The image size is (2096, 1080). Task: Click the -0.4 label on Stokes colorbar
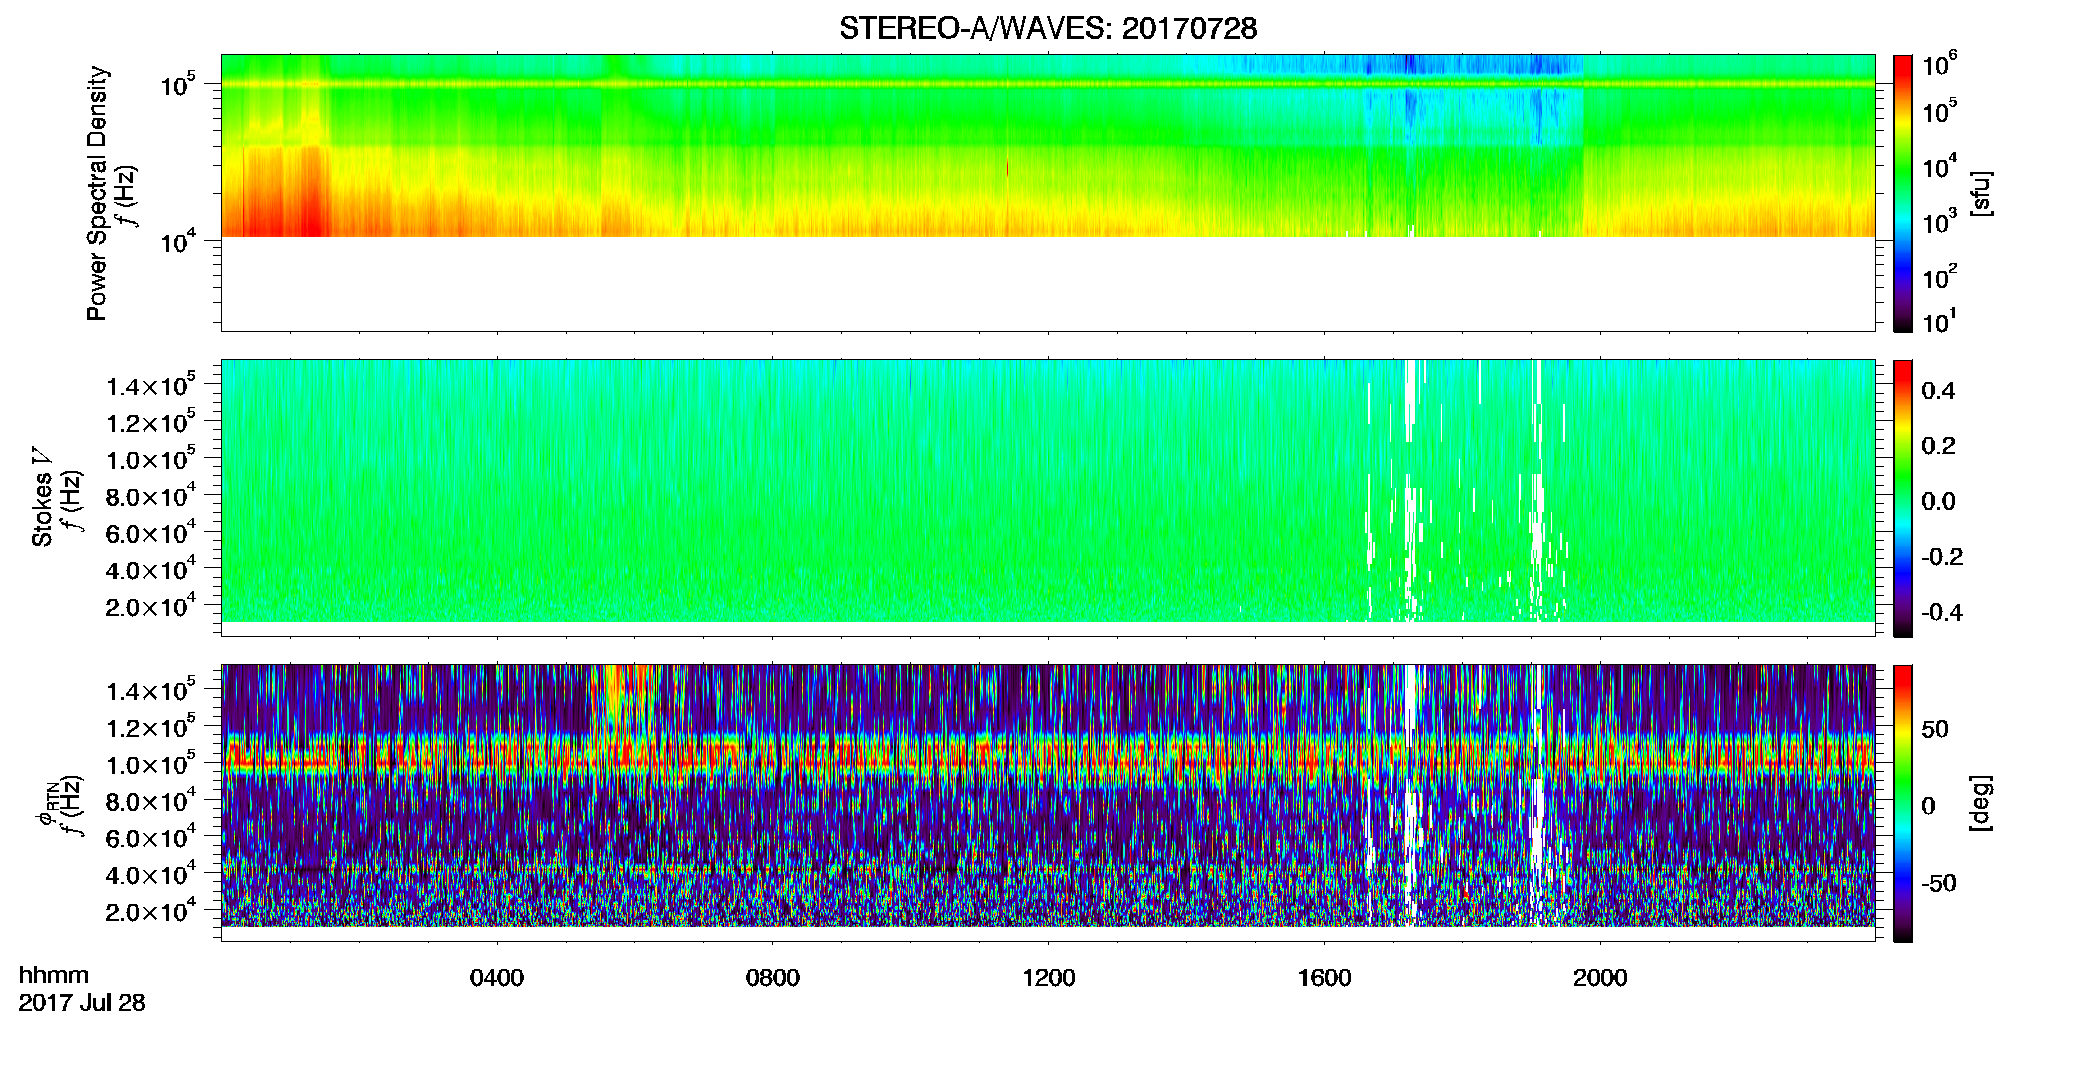[1942, 612]
